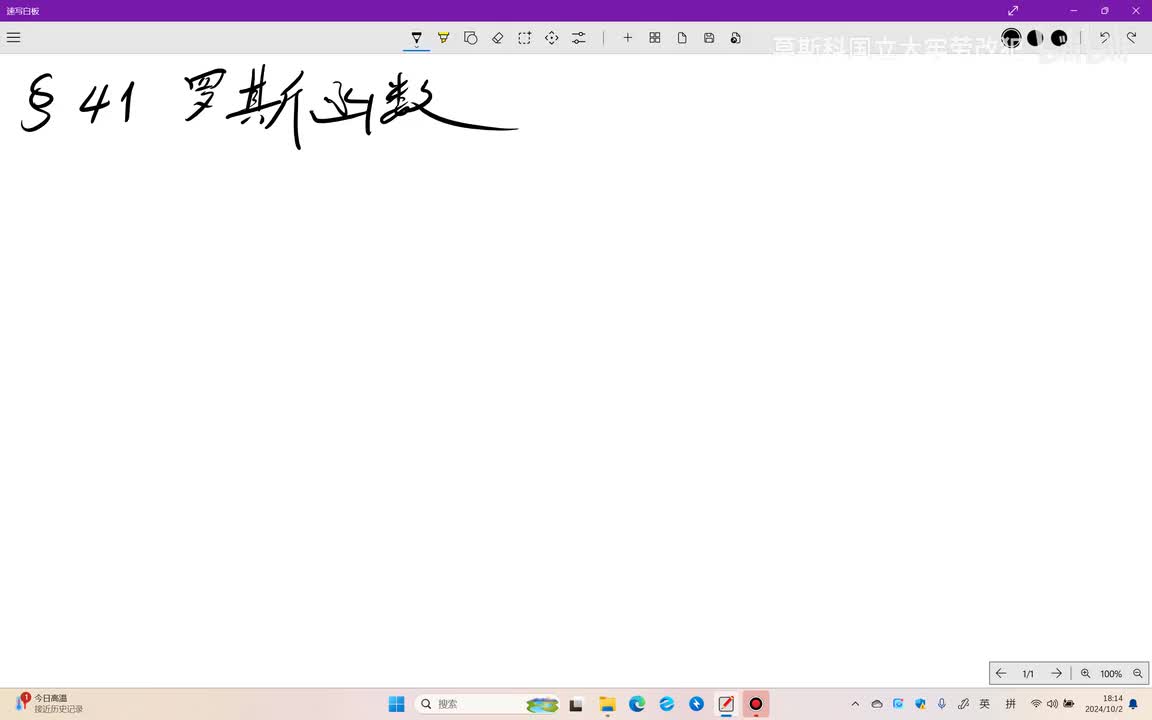
Task: Select the yellow highlighter tool
Action: click(x=444, y=37)
